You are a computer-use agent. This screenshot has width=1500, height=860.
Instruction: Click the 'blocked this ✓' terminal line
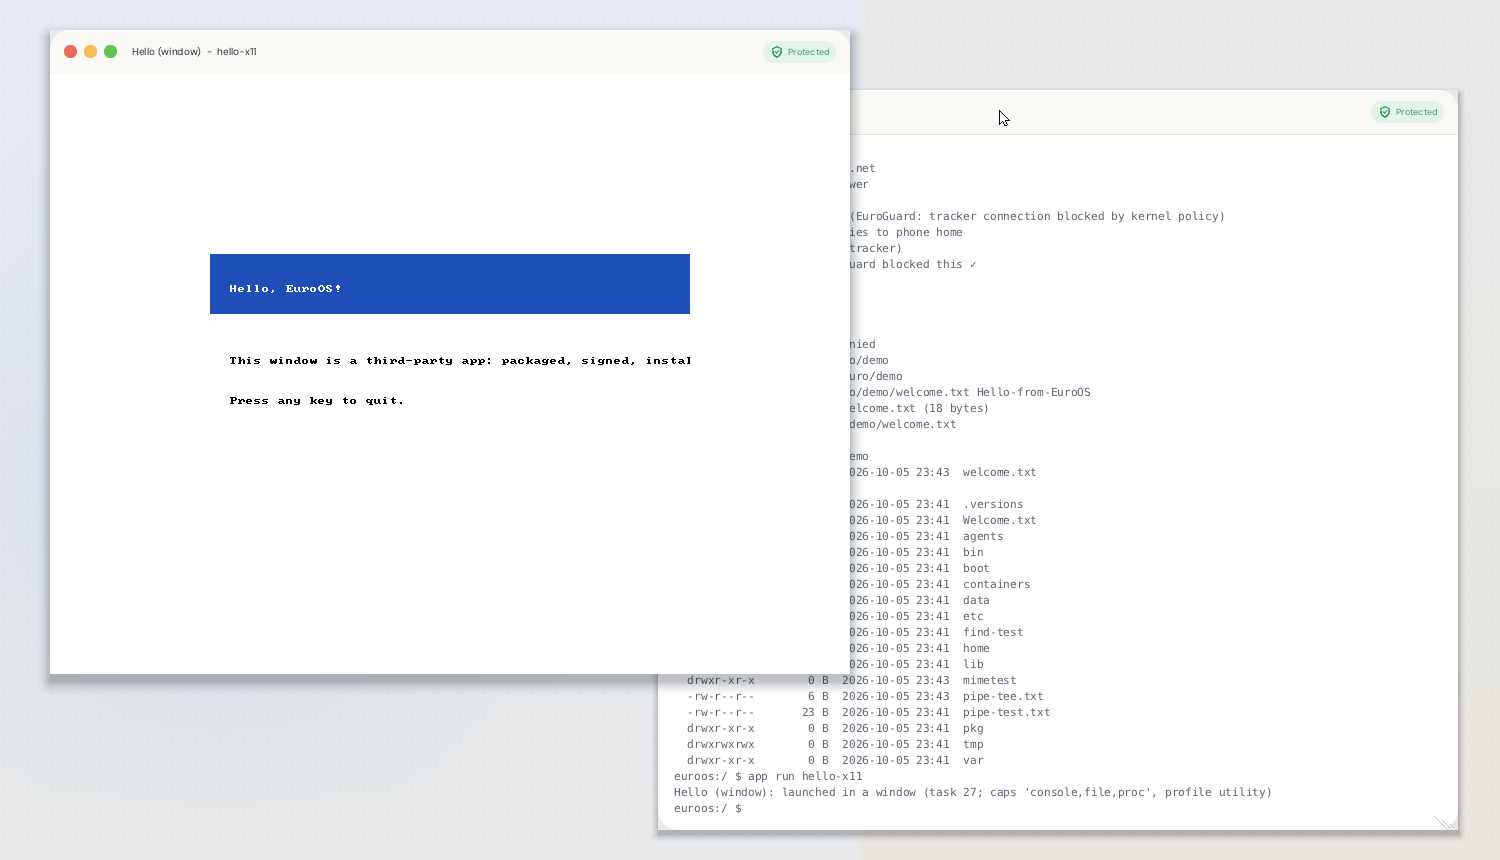pos(913,264)
